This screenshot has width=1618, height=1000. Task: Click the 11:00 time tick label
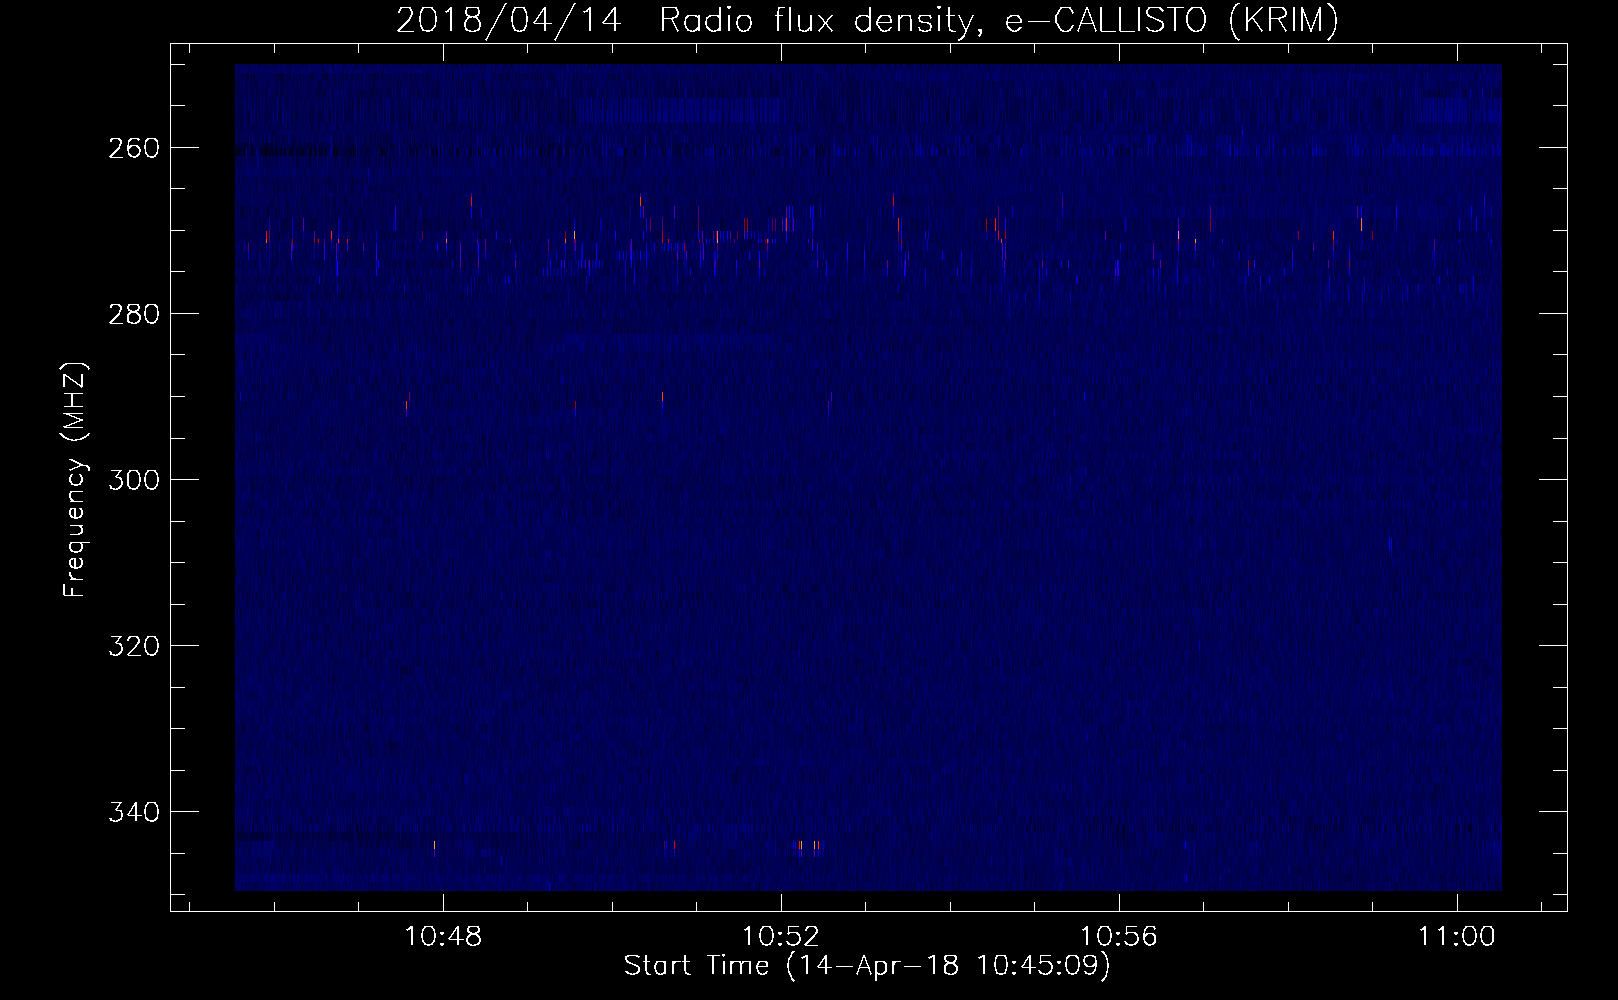[1457, 936]
